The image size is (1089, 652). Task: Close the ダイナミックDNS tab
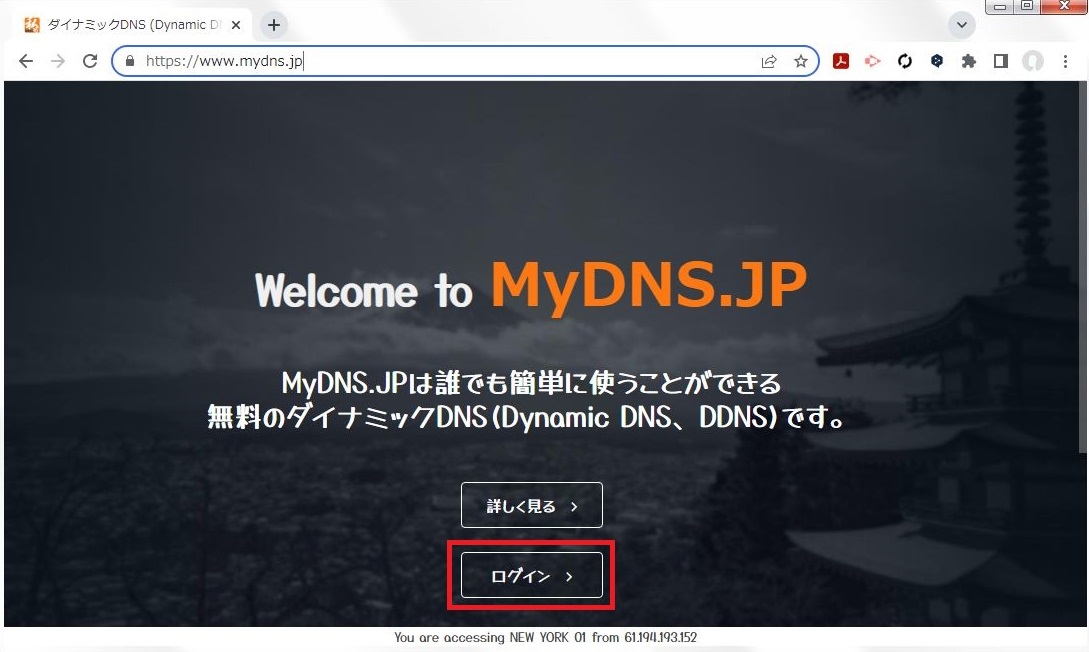(x=236, y=25)
